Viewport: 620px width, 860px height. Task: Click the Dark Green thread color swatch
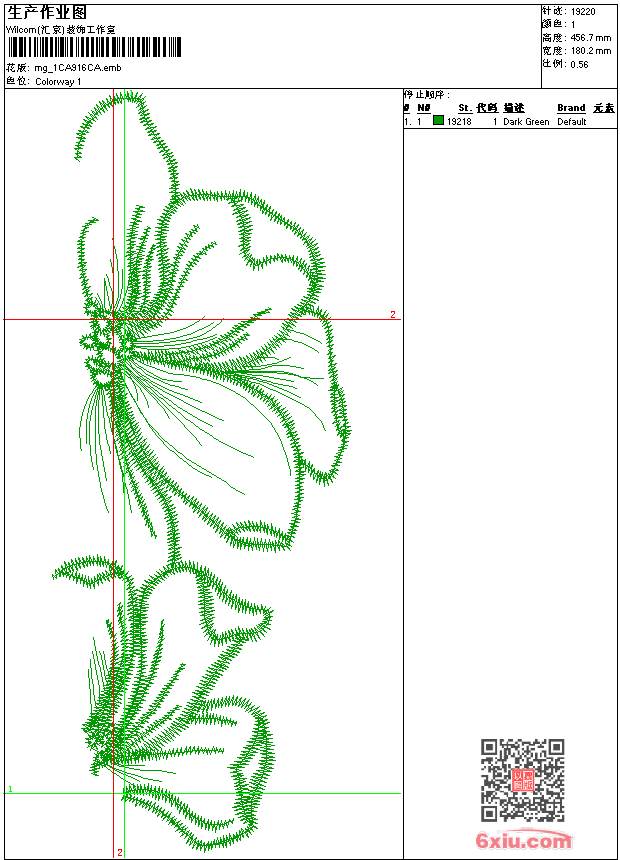pyautogui.click(x=438, y=121)
